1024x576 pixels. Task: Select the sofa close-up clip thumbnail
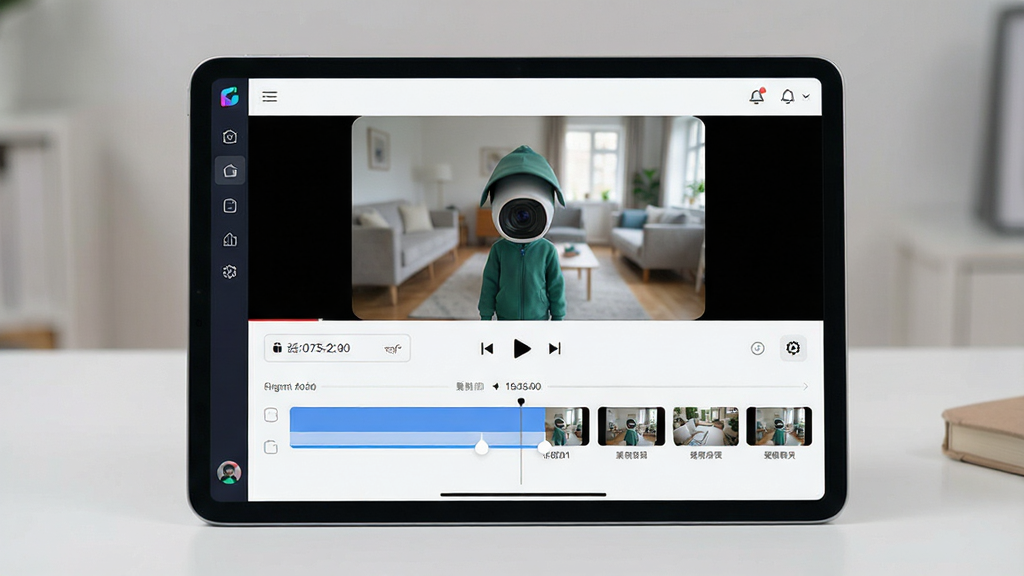coord(706,426)
